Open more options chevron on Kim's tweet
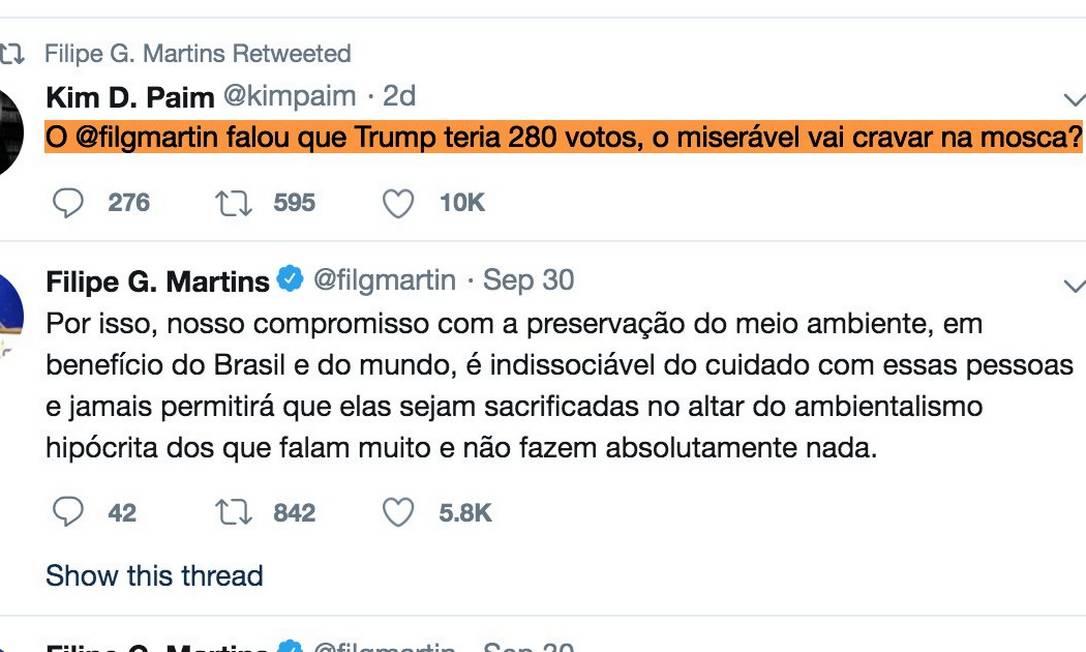 1074,99
